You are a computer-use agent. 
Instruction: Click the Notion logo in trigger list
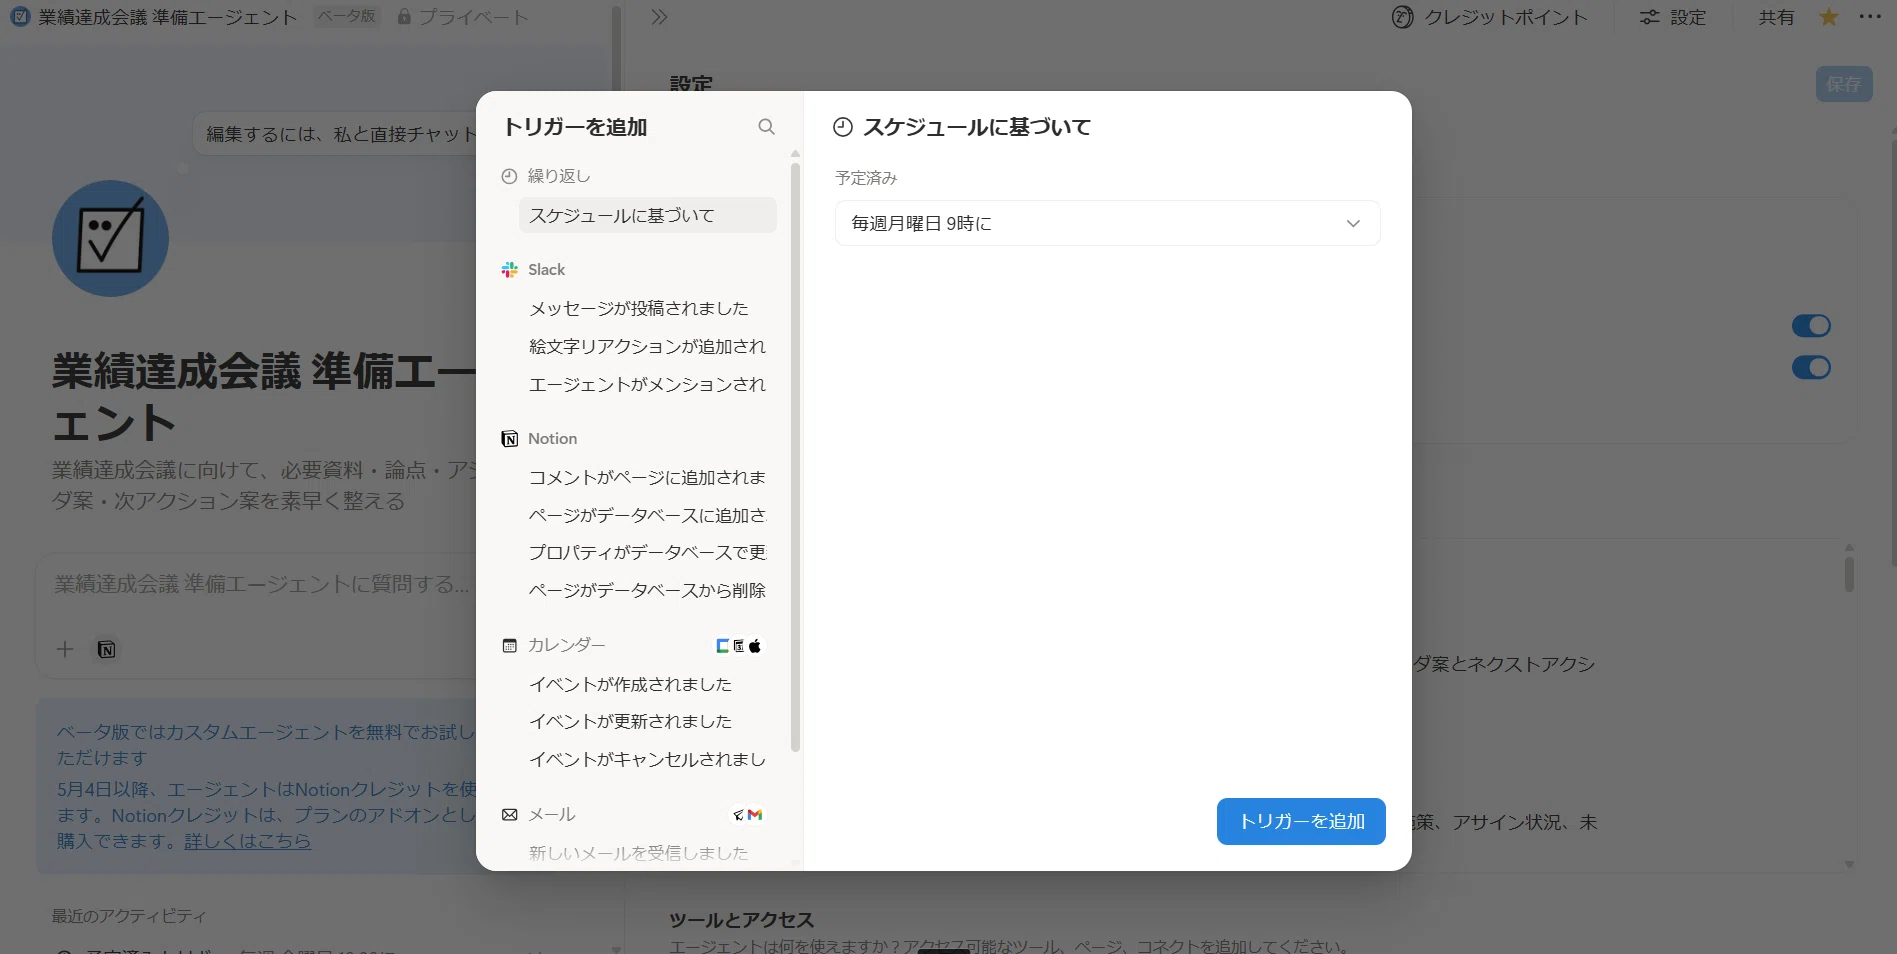click(x=510, y=439)
